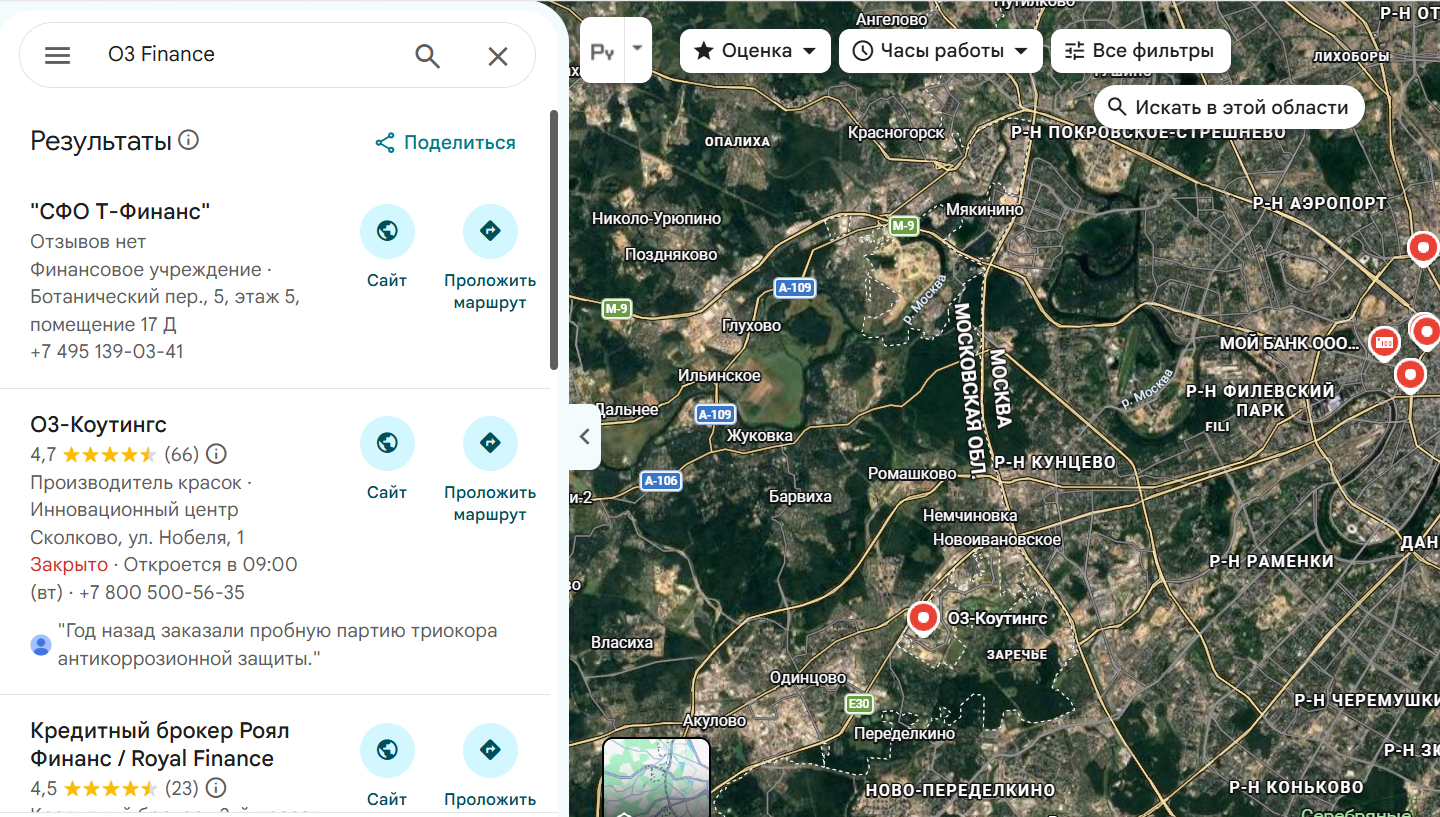The height and width of the screenshot is (817, 1440).
Task: Click inside the O3 Finance search field
Action: click(250, 54)
